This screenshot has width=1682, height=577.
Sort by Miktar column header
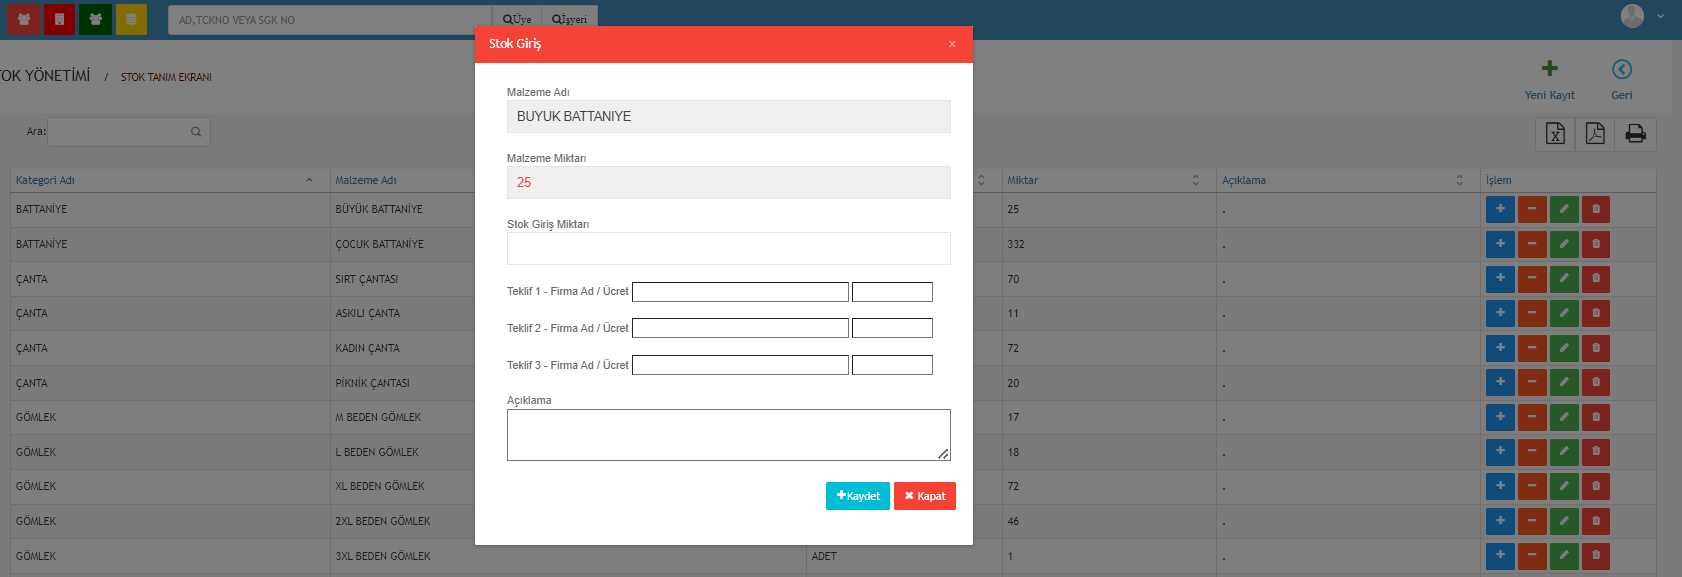pos(1023,180)
